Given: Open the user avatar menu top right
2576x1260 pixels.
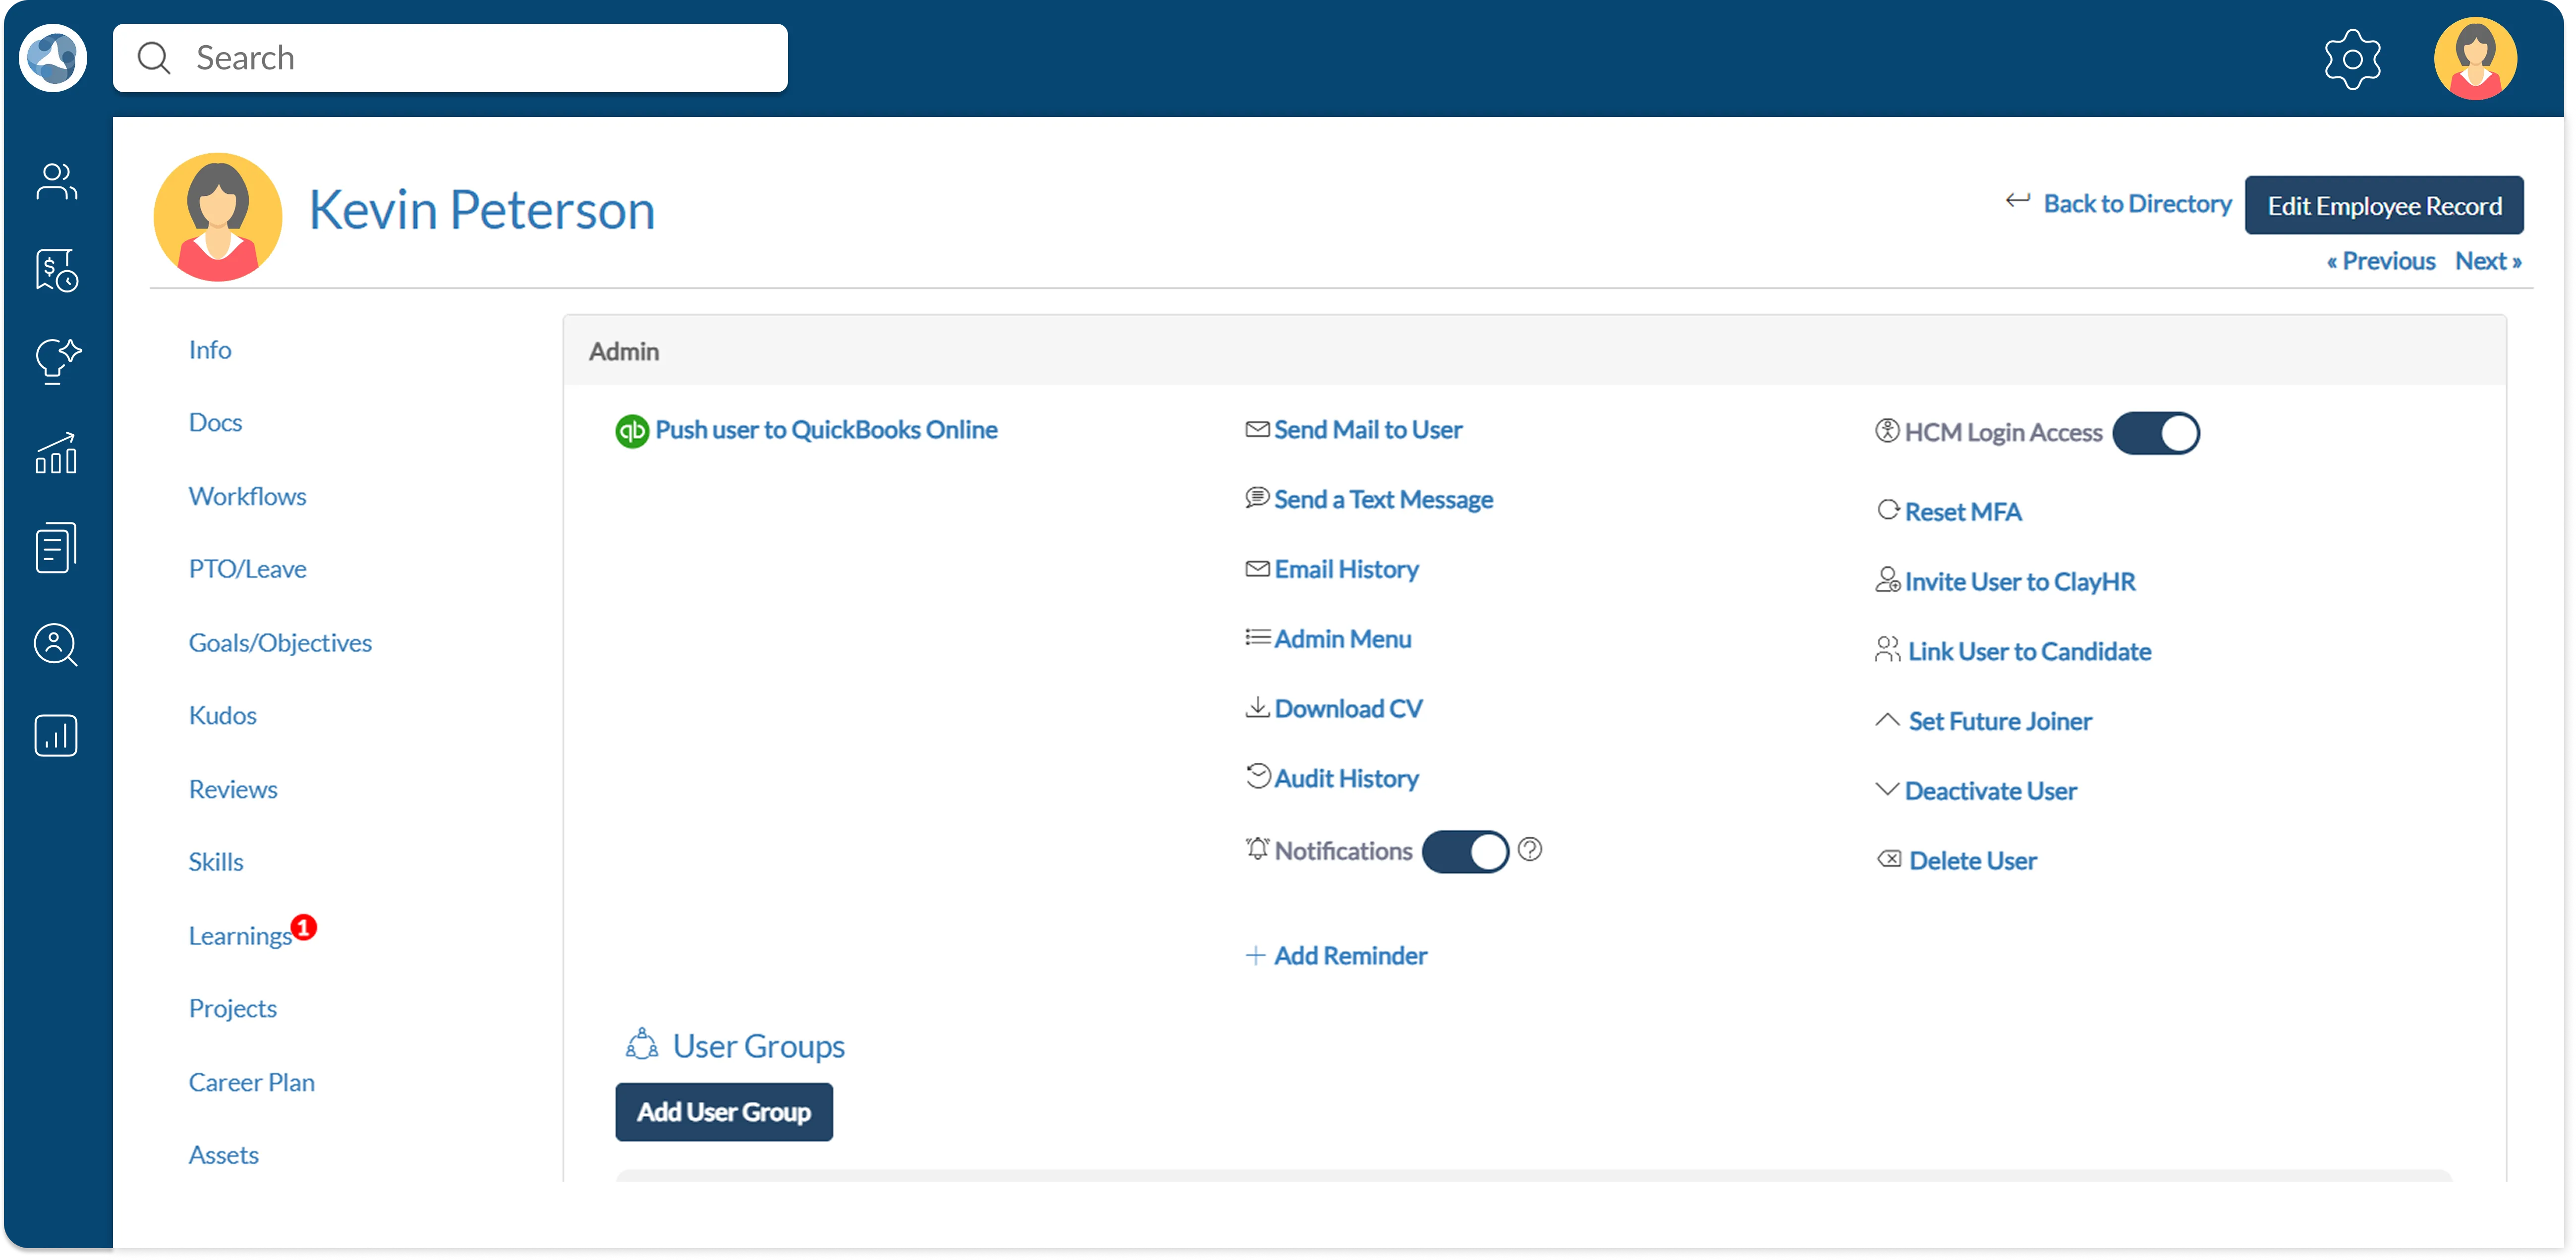Looking at the screenshot, I should (x=2475, y=59).
